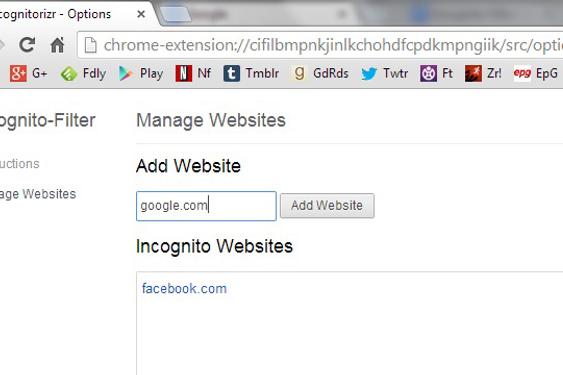Open the Ft bookmark
Image resolution: width=563 pixels, height=375 pixels.
pyautogui.click(x=436, y=74)
